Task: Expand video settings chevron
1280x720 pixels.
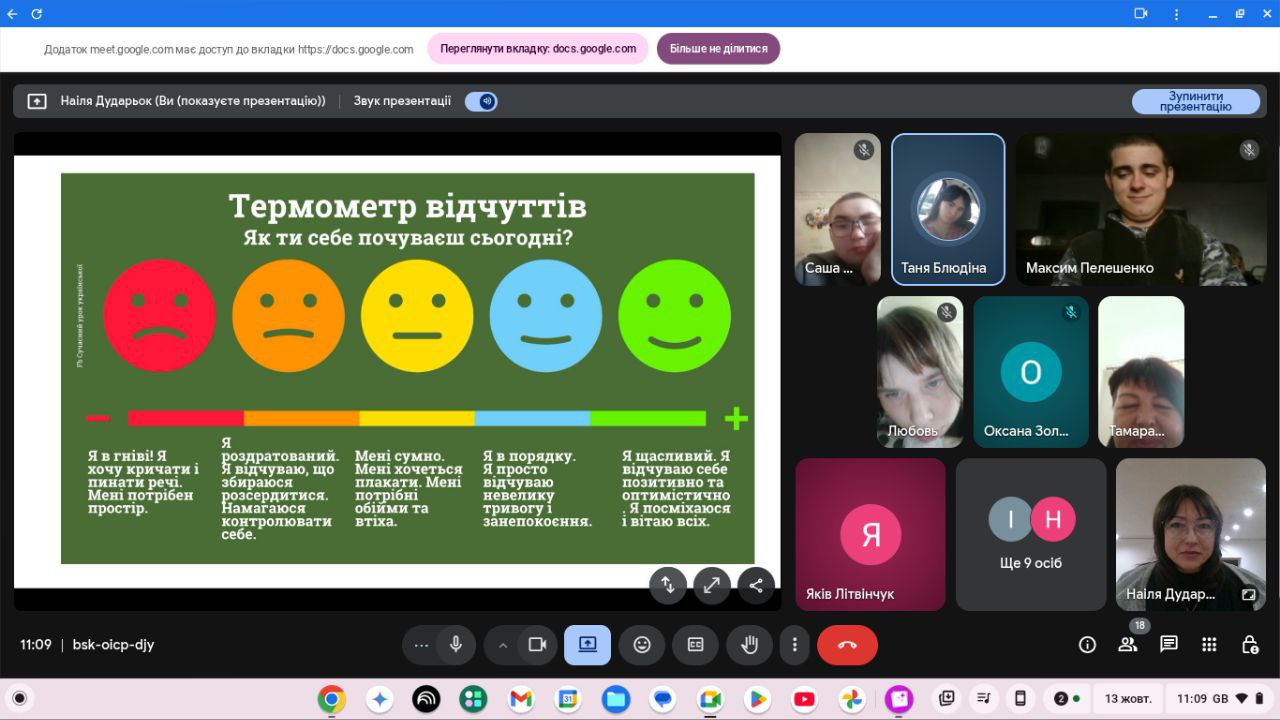Action: (503, 645)
